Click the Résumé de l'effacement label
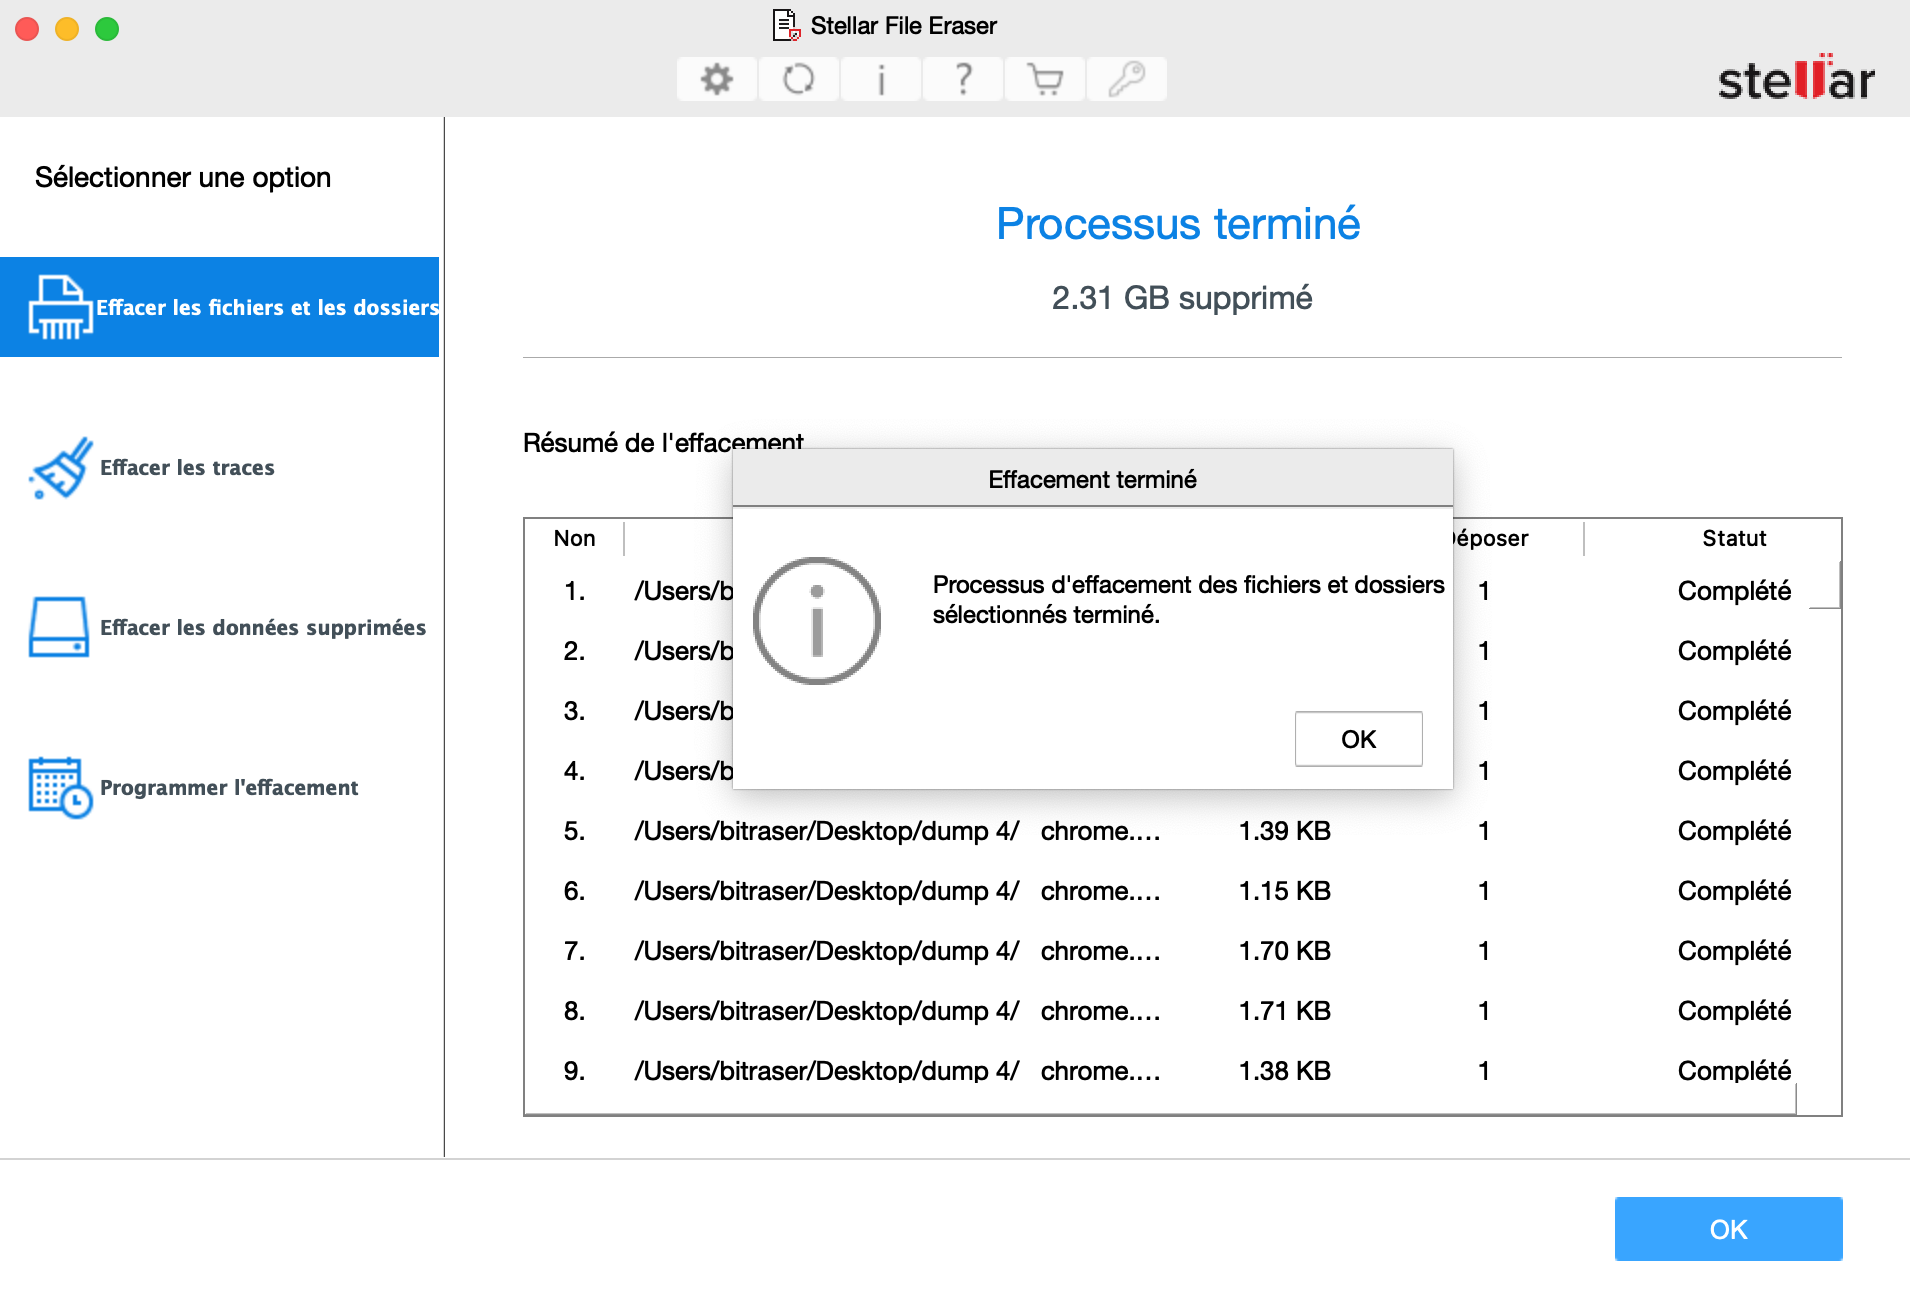 [663, 442]
